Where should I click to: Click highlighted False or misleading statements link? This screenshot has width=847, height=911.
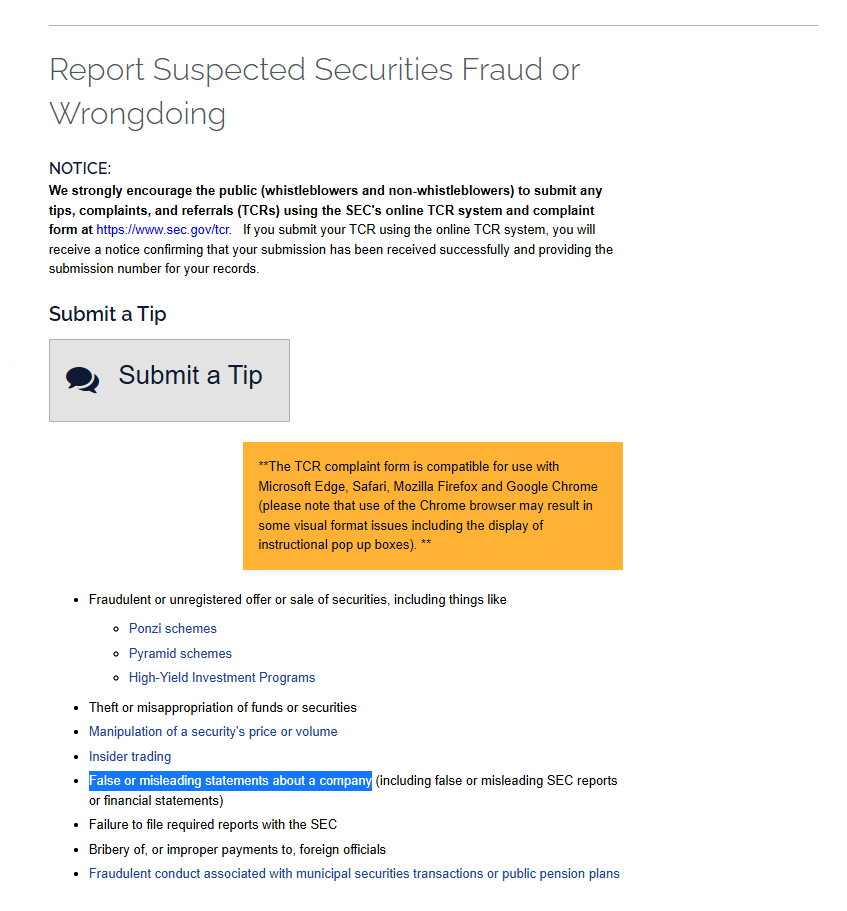[230, 781]
